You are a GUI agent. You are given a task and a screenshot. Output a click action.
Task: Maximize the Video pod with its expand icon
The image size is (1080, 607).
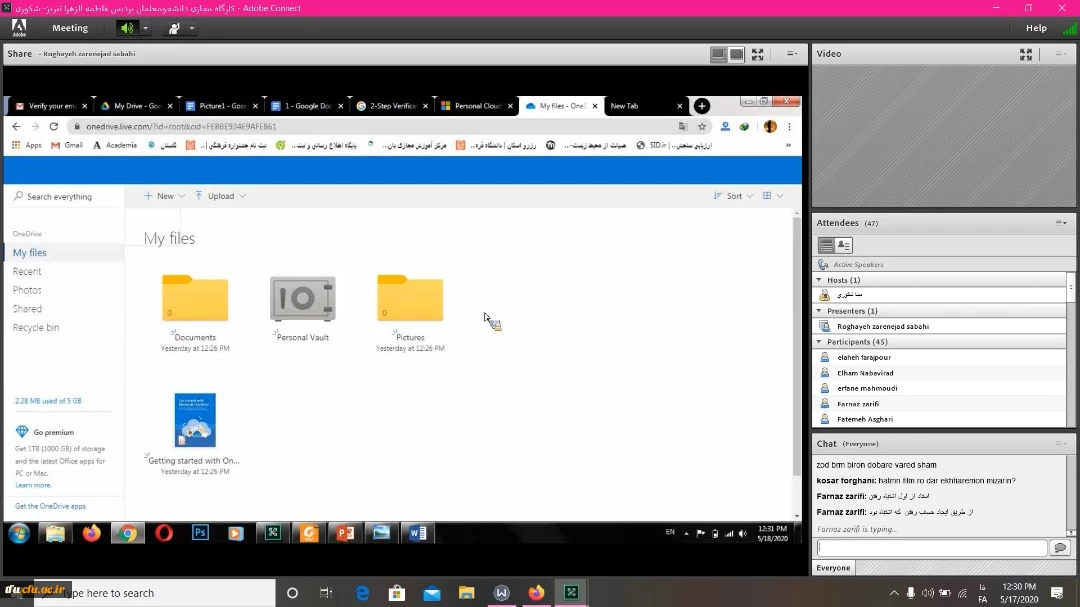pos(1025,54)
